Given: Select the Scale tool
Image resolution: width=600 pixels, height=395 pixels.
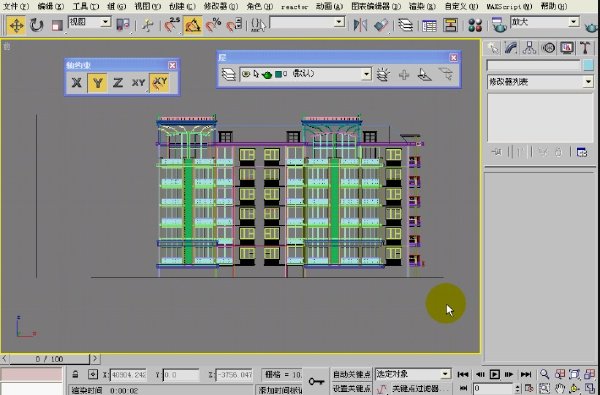Looking at the screenshot, I should pyautogui.click(x=57, y=26).
